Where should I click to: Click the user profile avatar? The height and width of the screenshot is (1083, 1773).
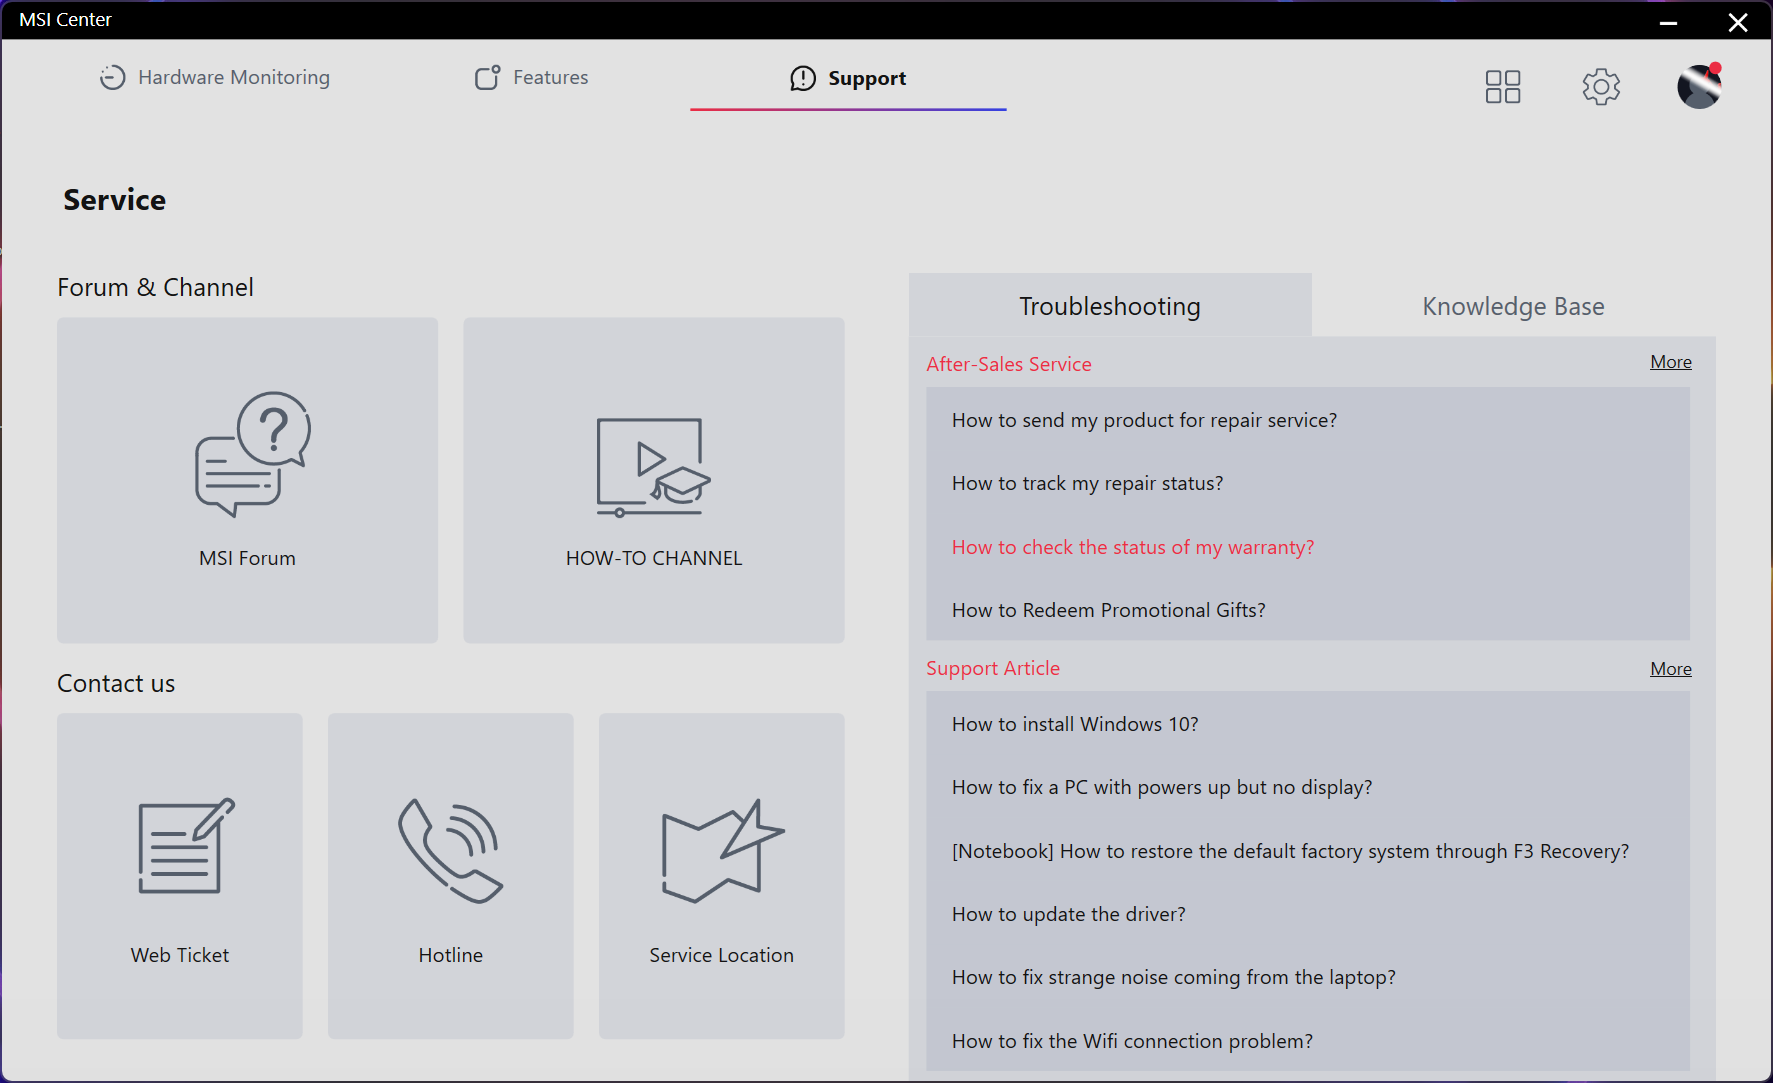point(1699,86)
